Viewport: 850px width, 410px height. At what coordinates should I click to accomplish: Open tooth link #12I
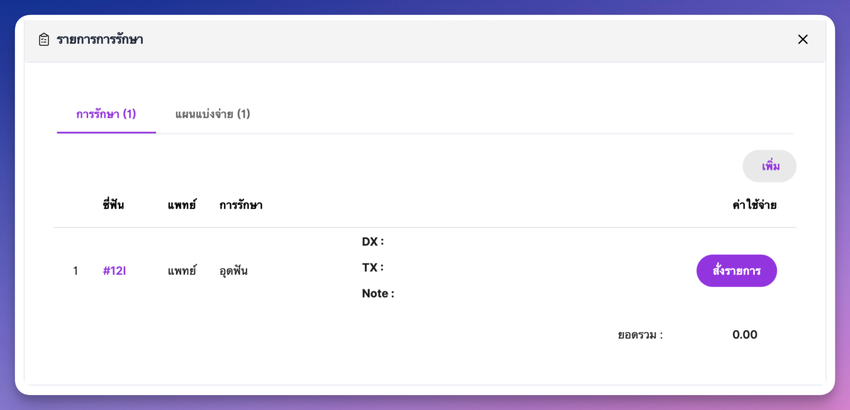[x=114, y=271]
